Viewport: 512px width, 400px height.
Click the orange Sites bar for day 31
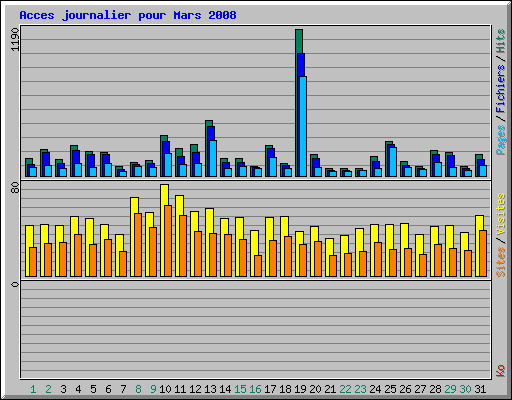tap(483, 253)
